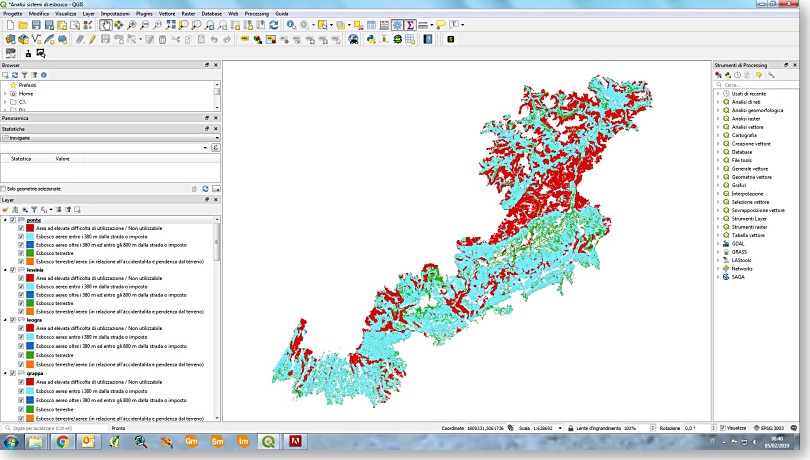
Task: Open new empty project icon
Action: point(9,25)
